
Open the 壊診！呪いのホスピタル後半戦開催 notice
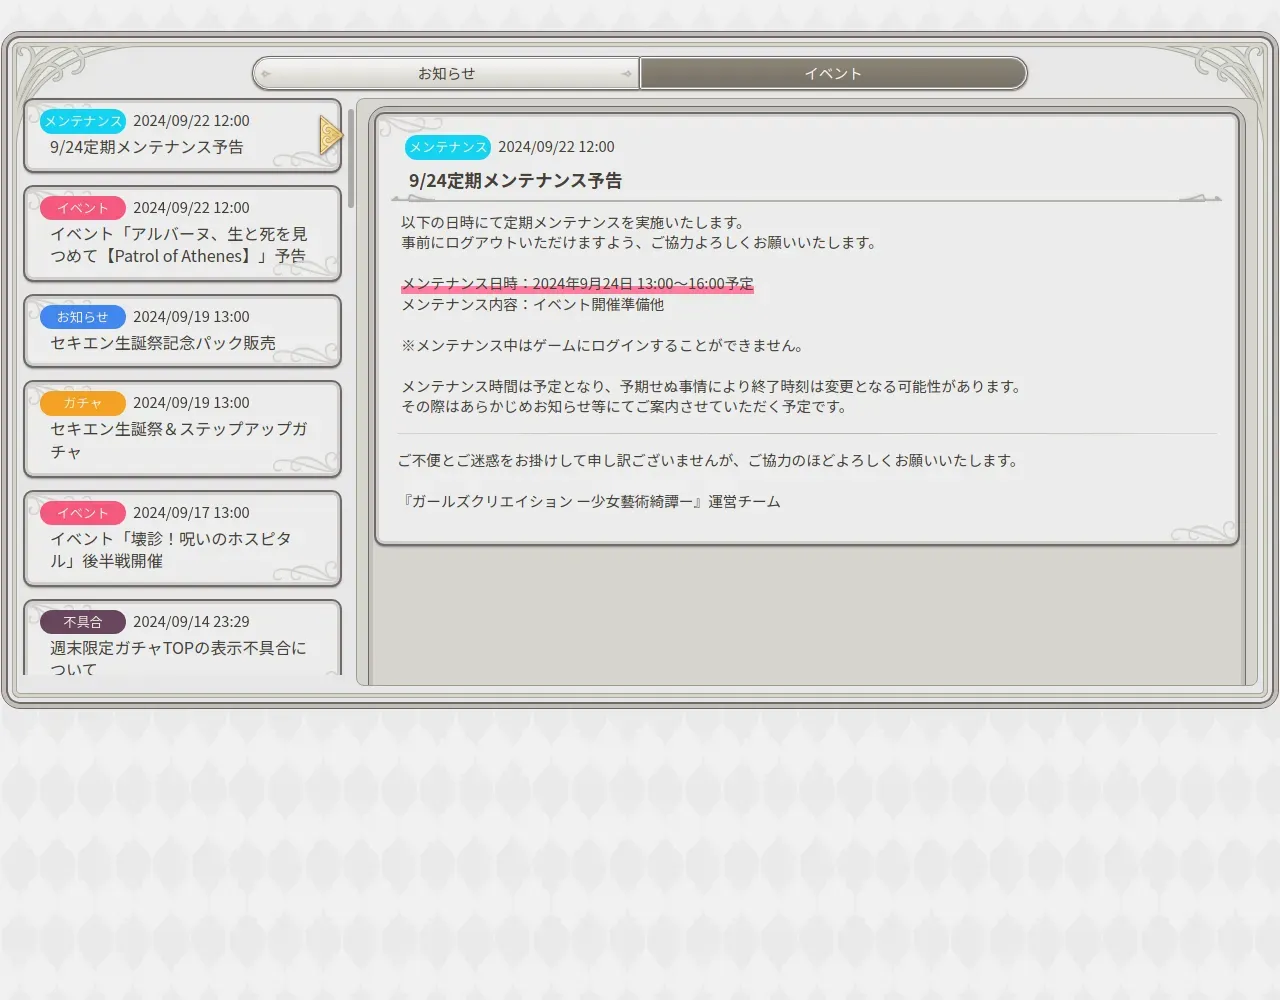pyautogui.click(x=183, y=538)
